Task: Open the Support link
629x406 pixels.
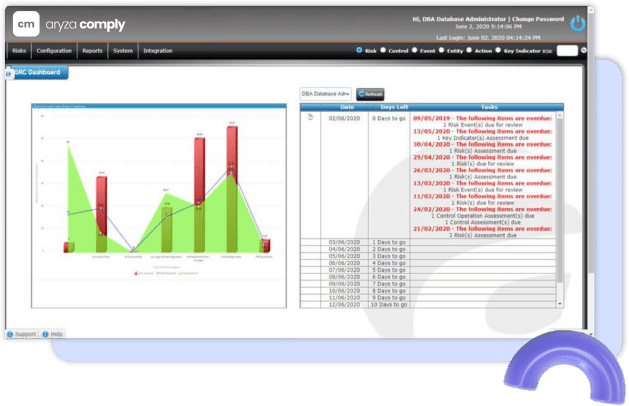Action: (25, 334)
